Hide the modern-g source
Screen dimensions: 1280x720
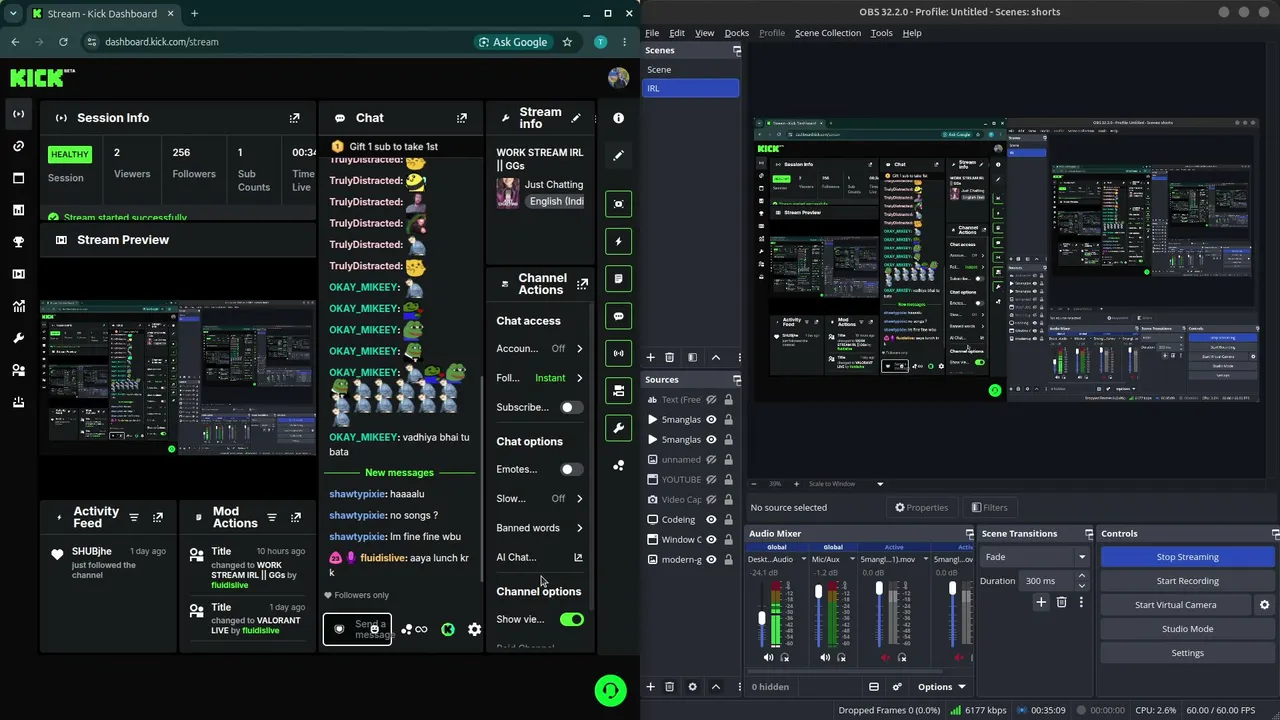[x=711, y=560]
